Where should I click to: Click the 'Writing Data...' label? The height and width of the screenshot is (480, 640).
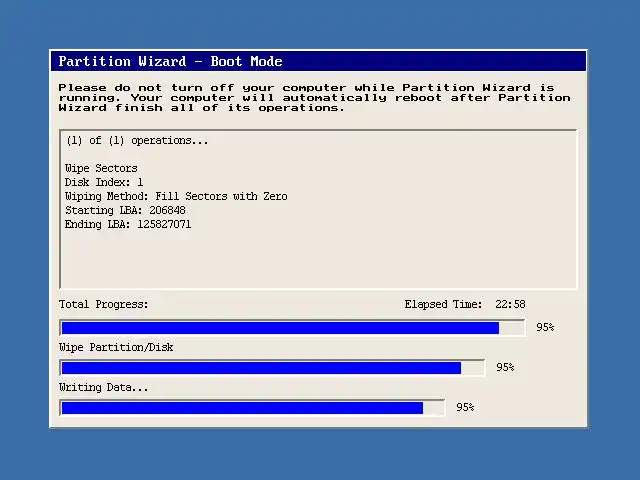click(104, 387)
